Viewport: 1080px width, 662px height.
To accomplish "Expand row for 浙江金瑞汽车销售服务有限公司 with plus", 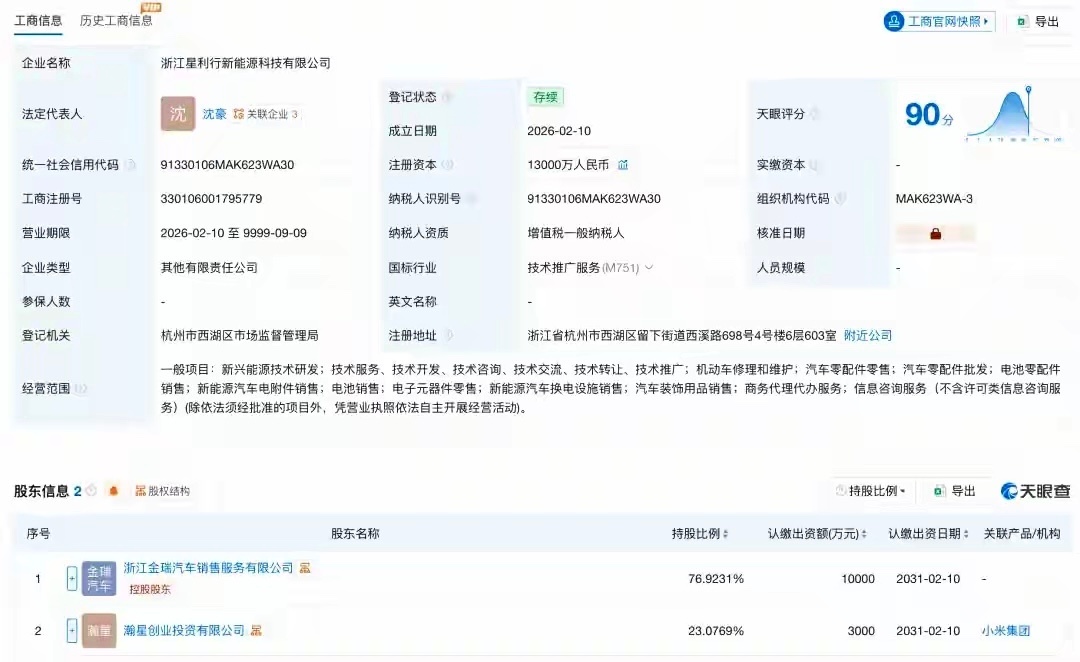I will [x=72, y=579].
